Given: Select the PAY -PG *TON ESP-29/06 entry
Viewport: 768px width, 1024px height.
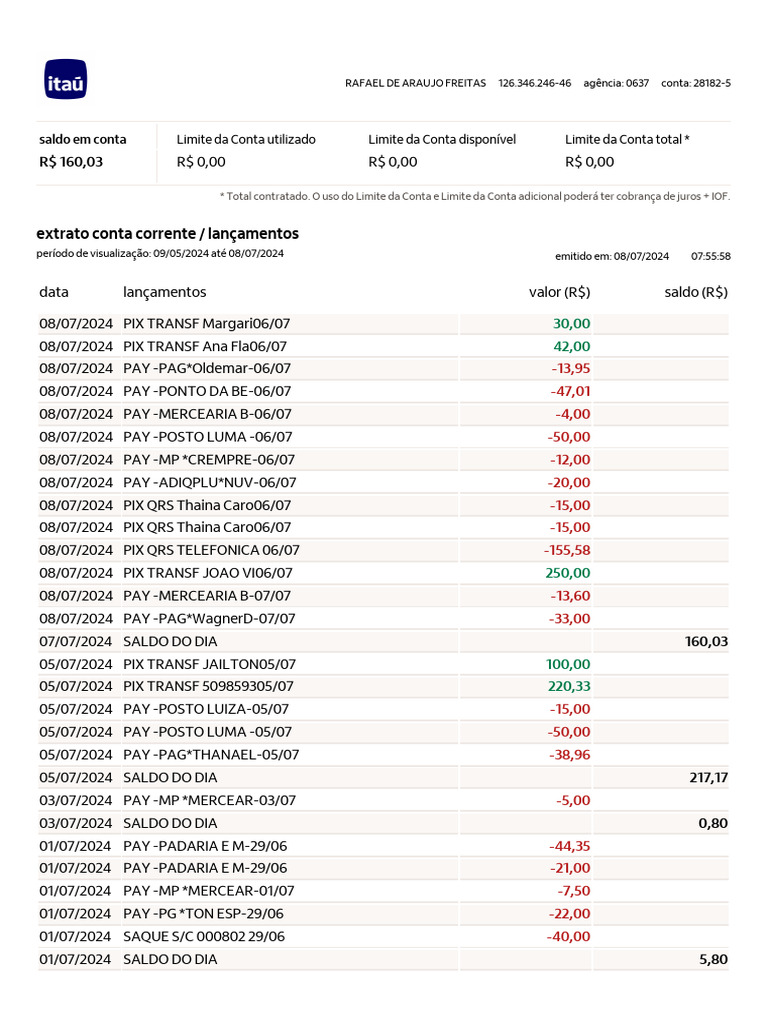Looking at the screenshot, I should point(203,913).
